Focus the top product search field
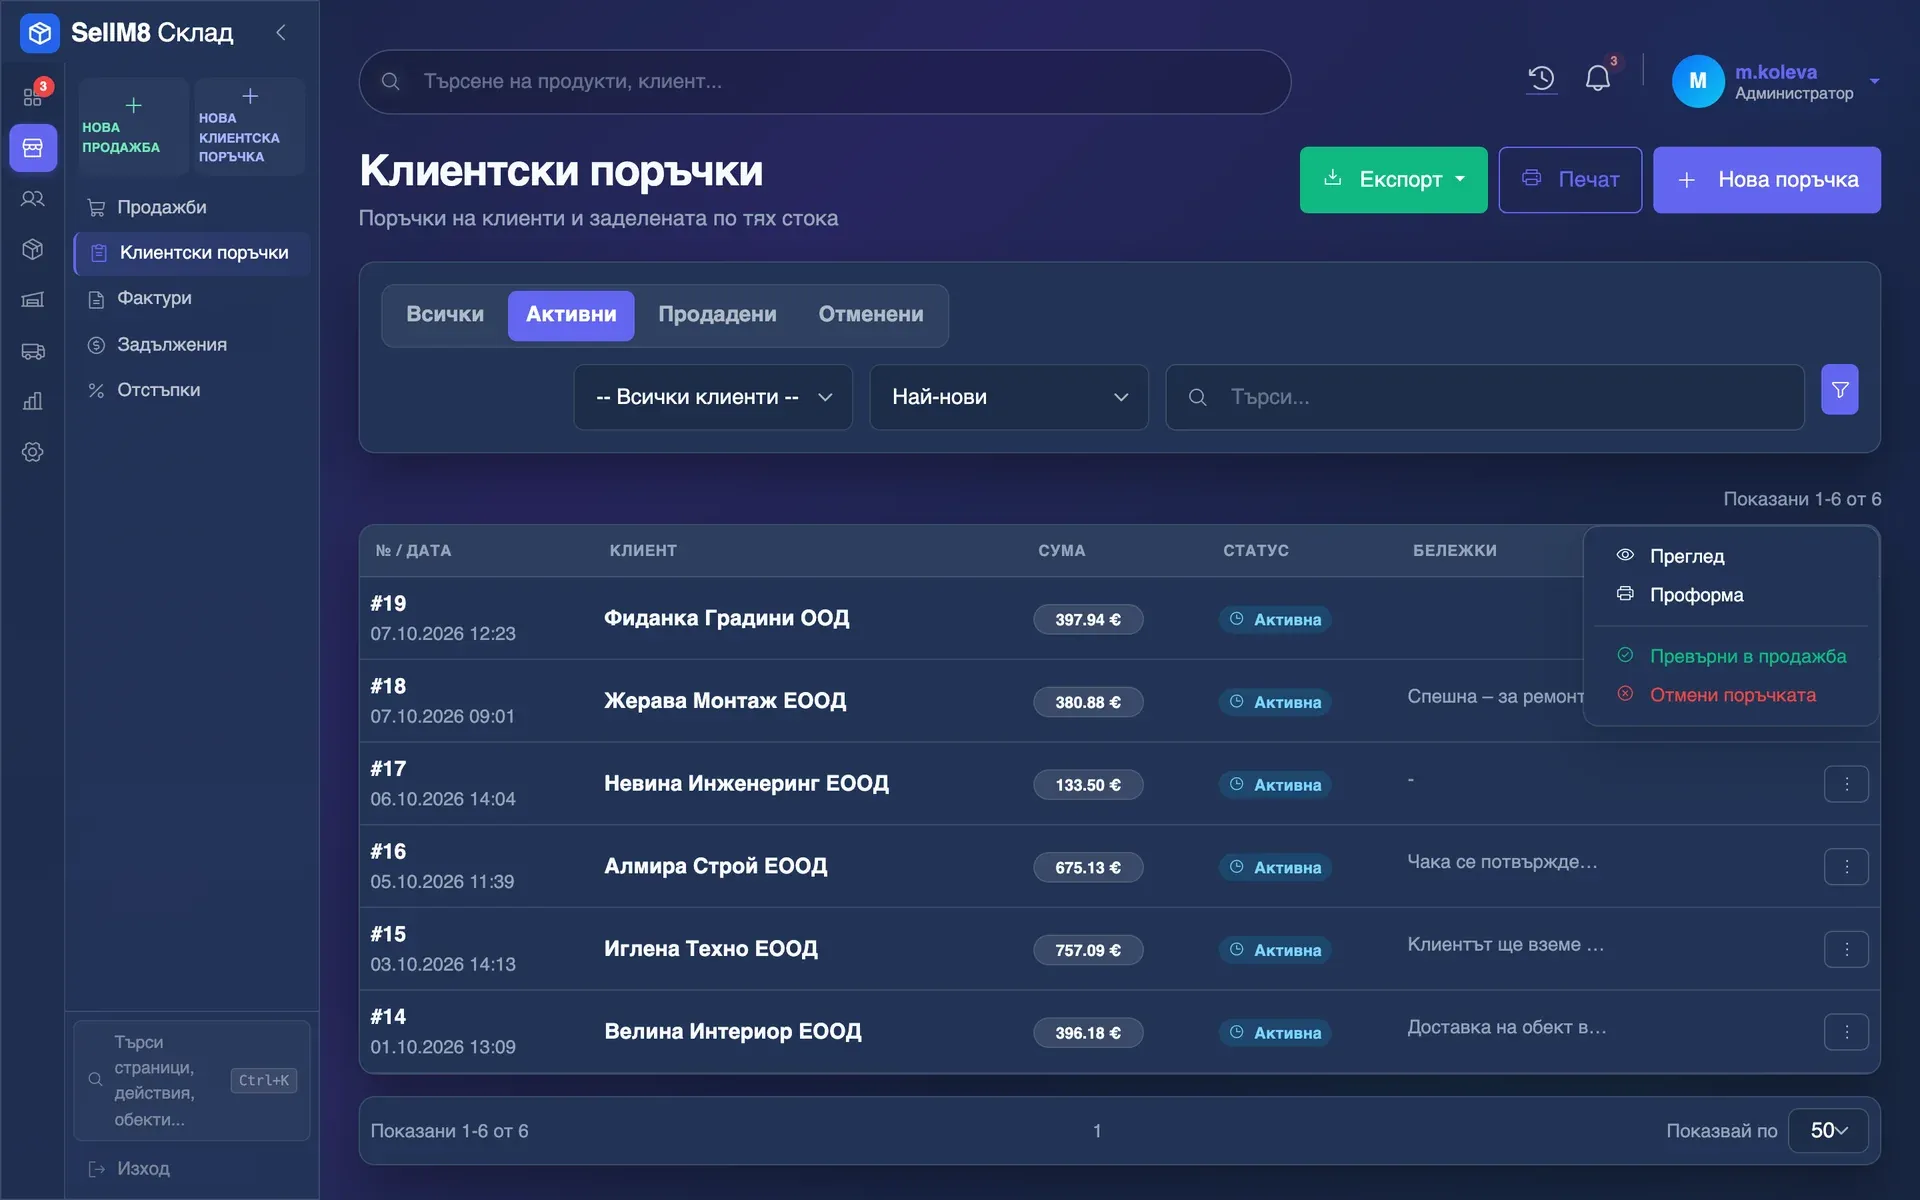This screenshot has width=1920, height=1200. [x=824, y=82]
